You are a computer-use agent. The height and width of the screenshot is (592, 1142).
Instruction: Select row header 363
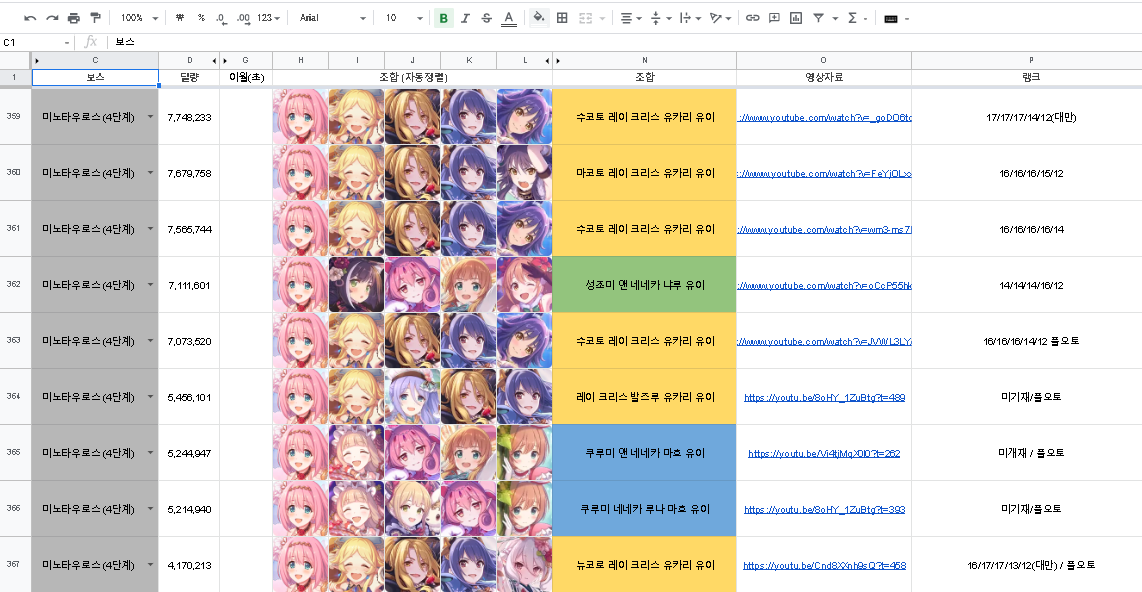pos(15,340)
